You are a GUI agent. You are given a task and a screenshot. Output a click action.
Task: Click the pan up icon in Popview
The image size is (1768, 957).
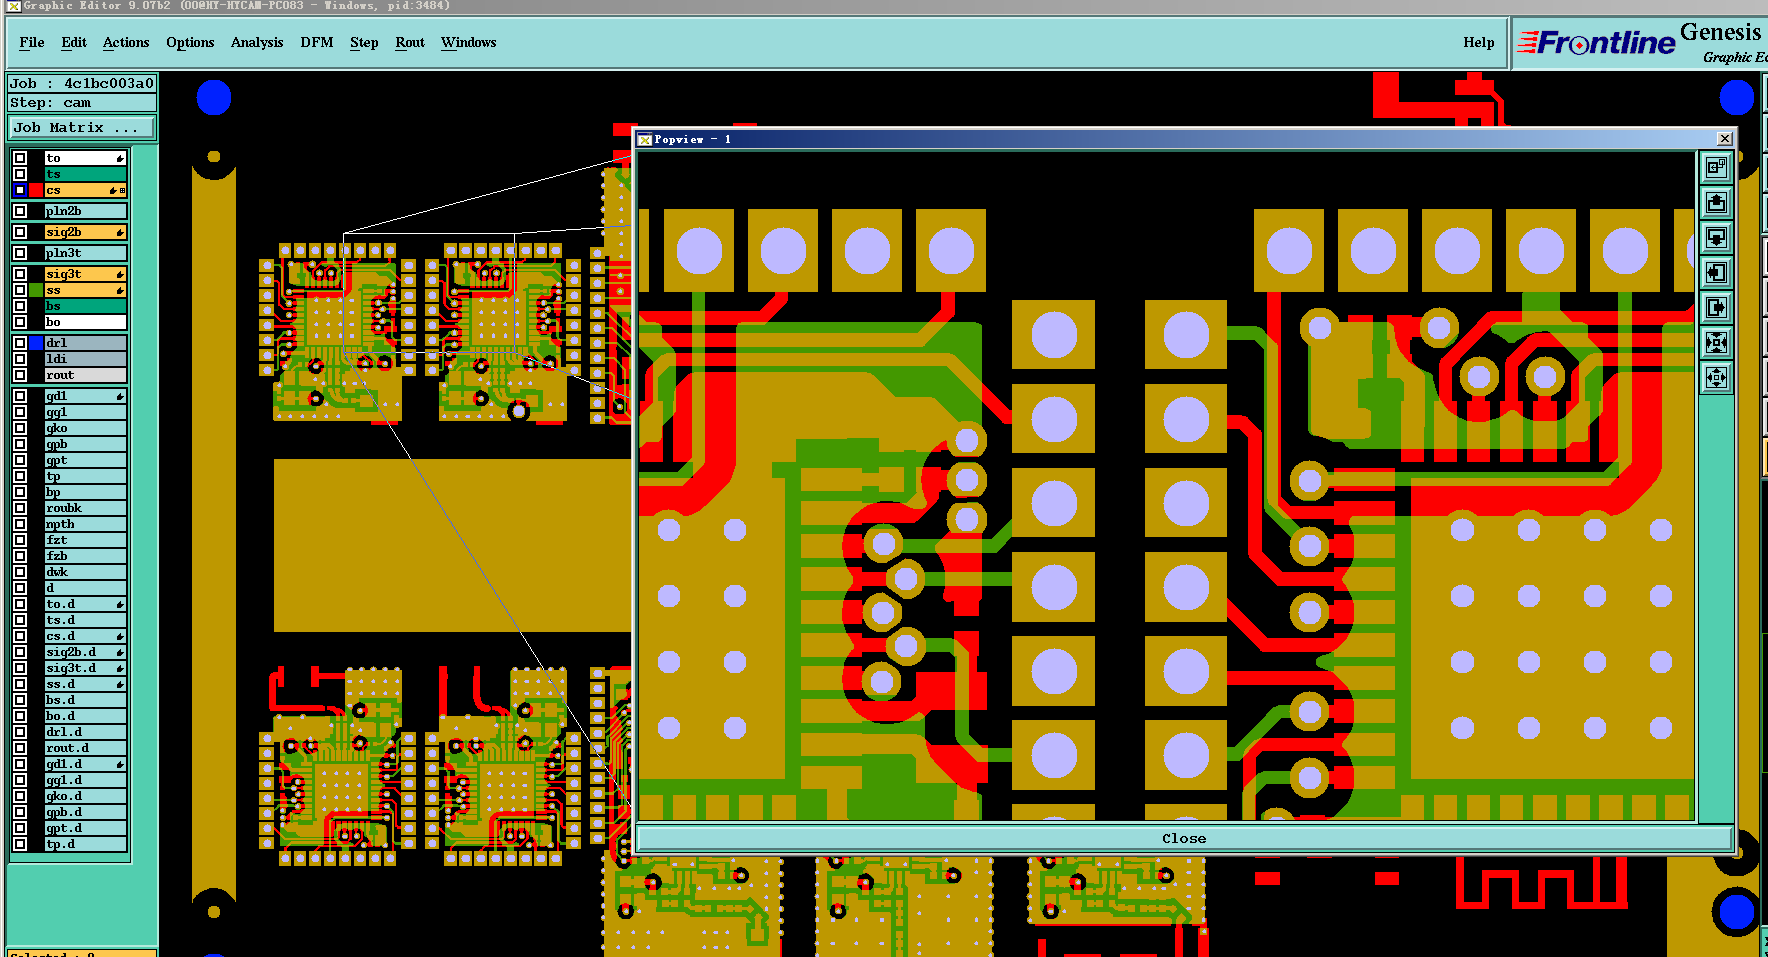point(1716,203)
